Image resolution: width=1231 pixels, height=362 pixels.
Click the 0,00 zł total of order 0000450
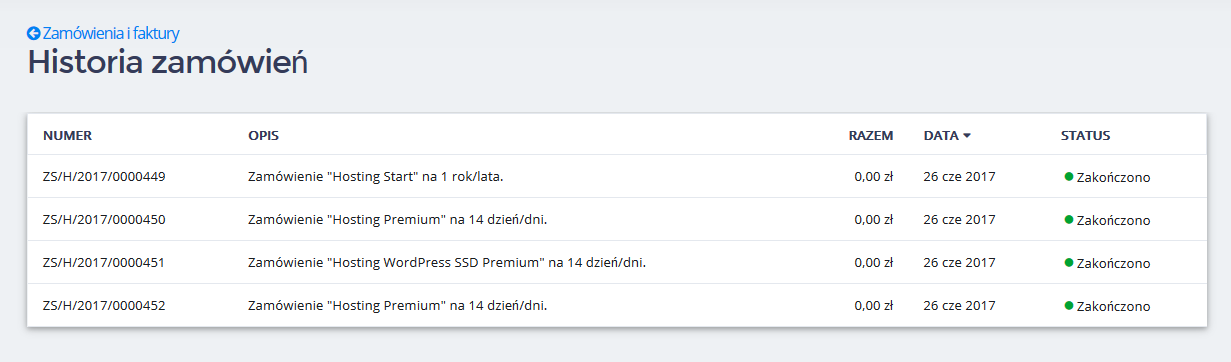point(874,220)
